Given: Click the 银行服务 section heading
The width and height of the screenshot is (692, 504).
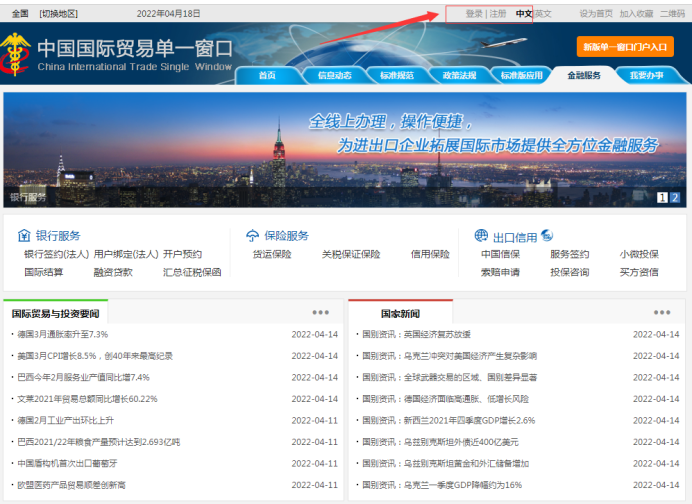Looking at the screenshot, I should [x=58, y=236].
